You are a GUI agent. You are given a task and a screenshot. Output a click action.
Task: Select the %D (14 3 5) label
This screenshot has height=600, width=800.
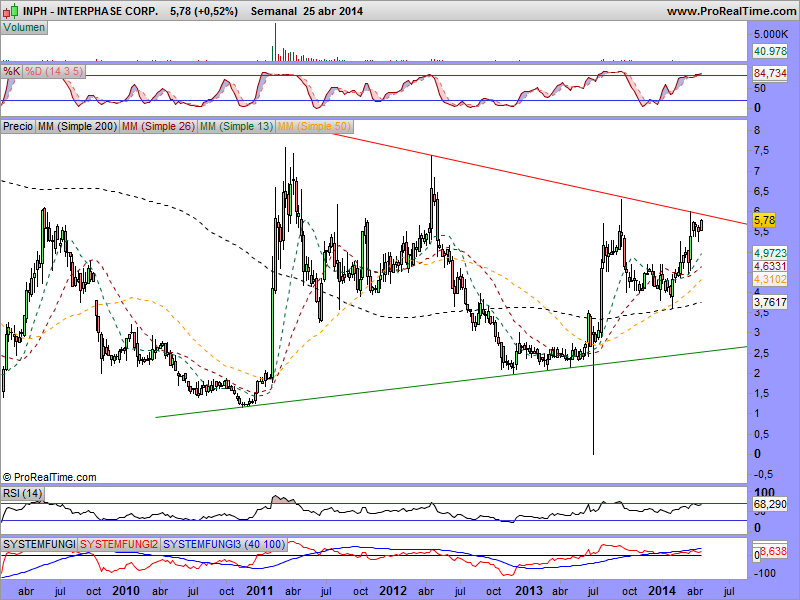point(54,71)
